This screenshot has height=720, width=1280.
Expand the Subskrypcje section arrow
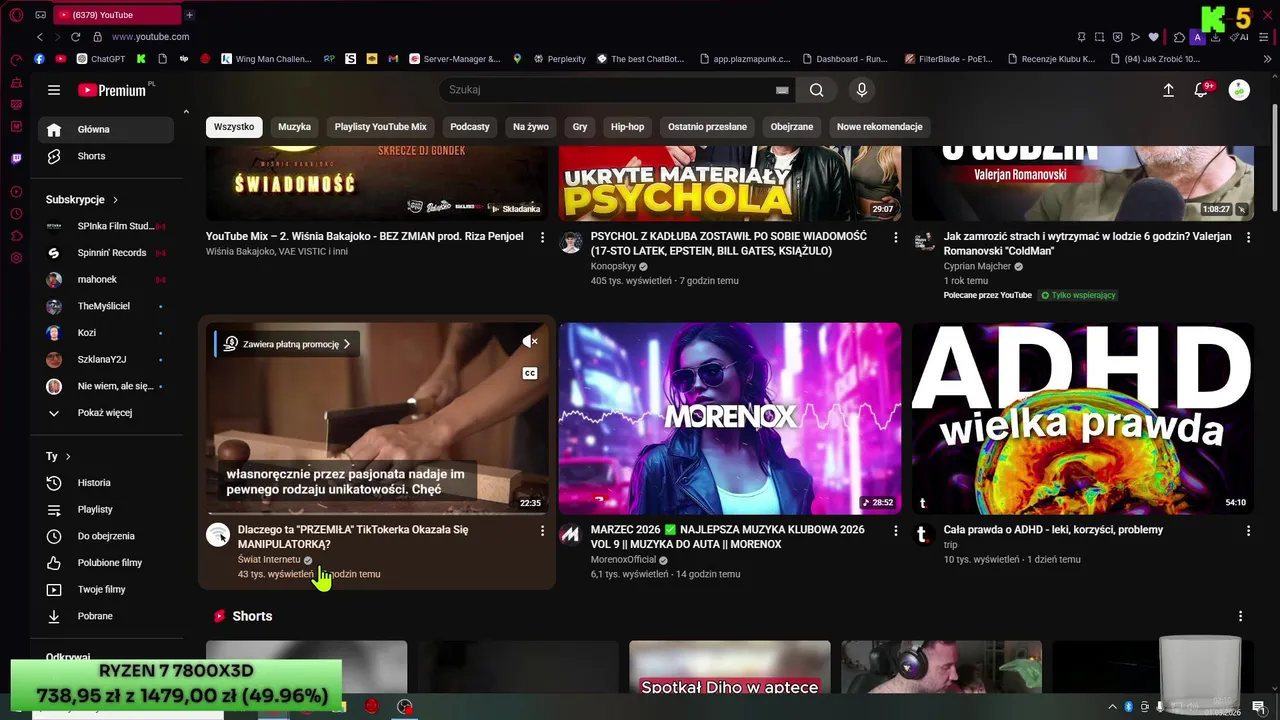pos(115,200)
